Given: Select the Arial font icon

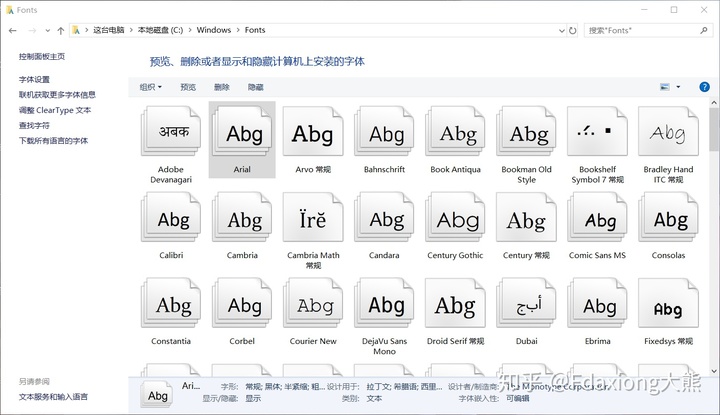Looking at the screenshot, I should click(242, 131).
